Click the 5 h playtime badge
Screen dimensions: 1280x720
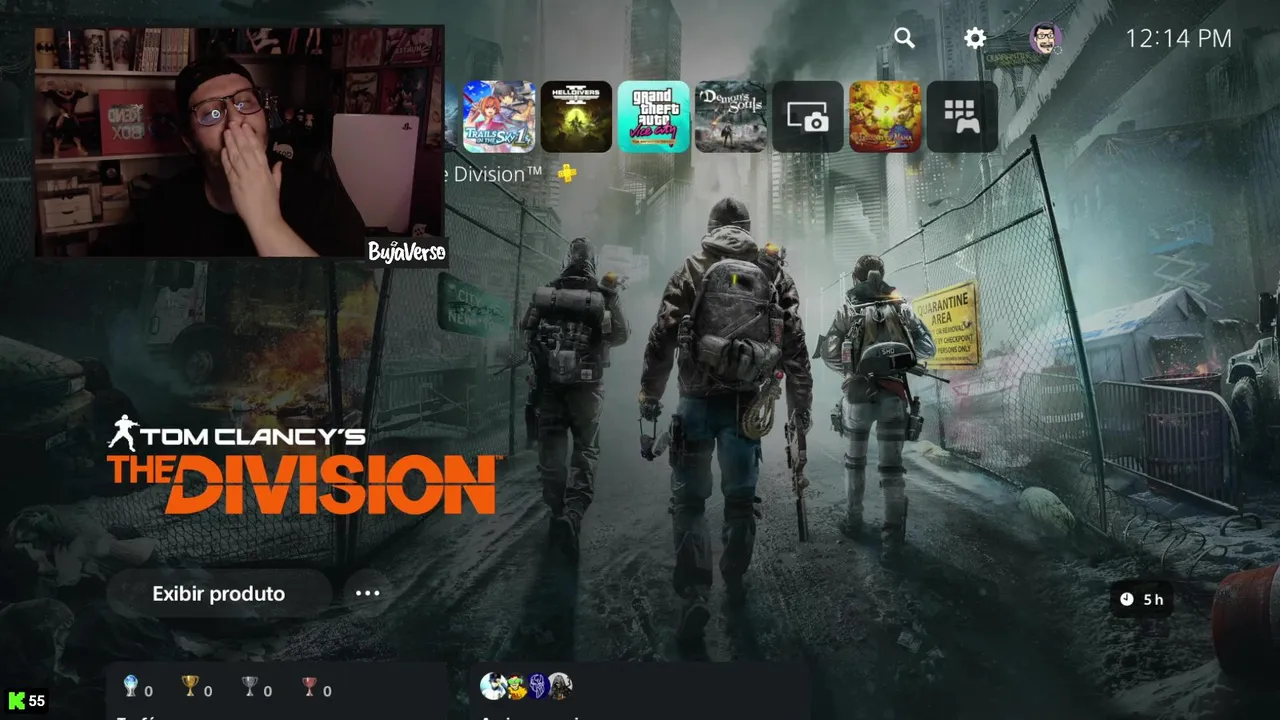tap(1142, 599)
